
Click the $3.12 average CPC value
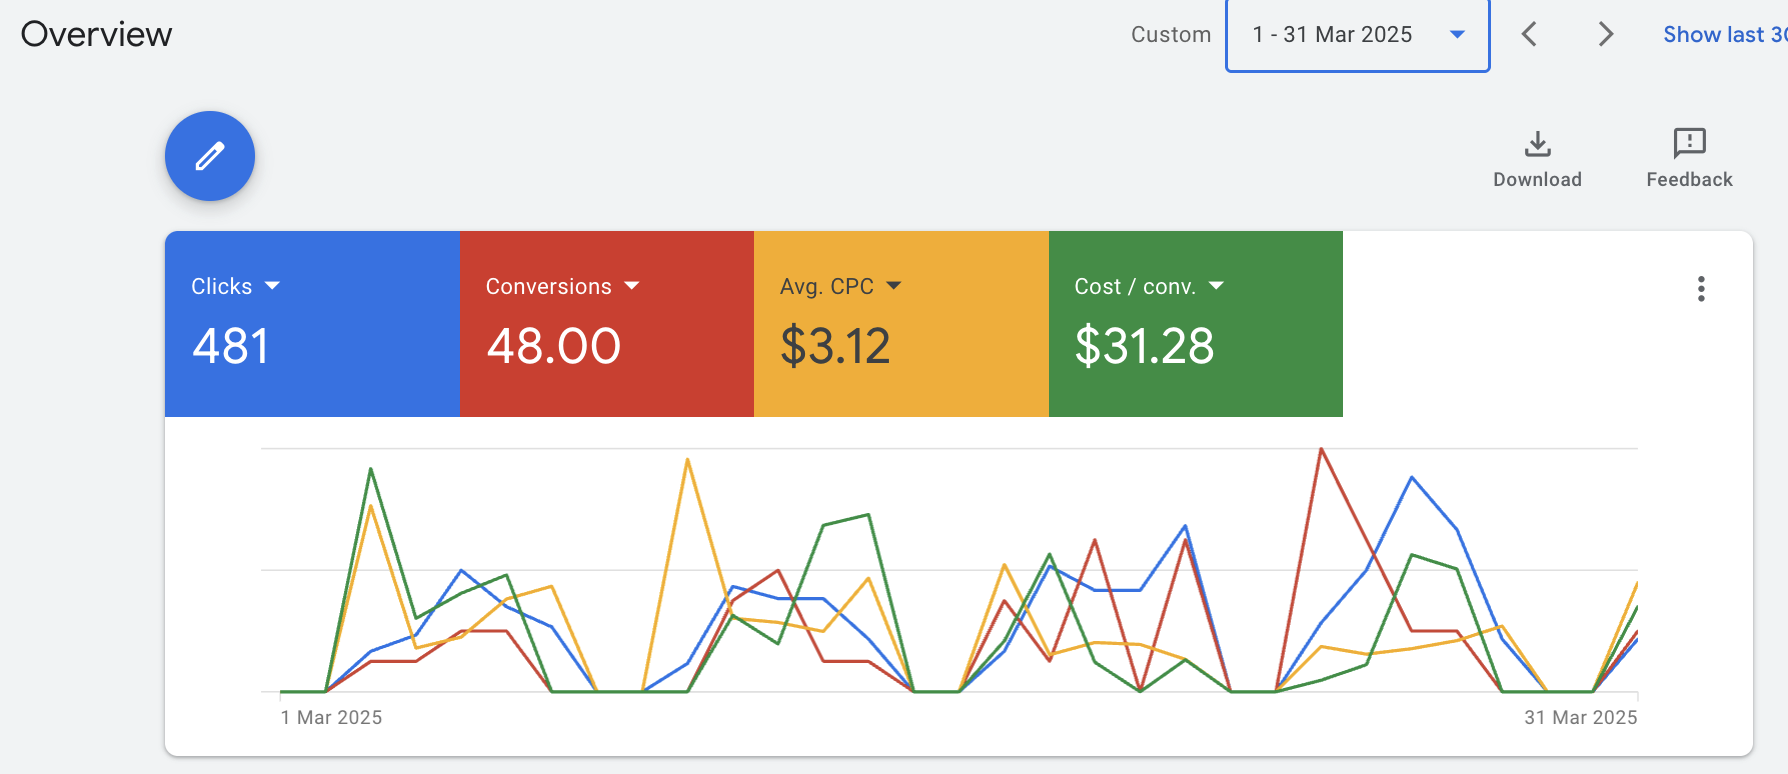pyautogui.click(x=835, y=347)
